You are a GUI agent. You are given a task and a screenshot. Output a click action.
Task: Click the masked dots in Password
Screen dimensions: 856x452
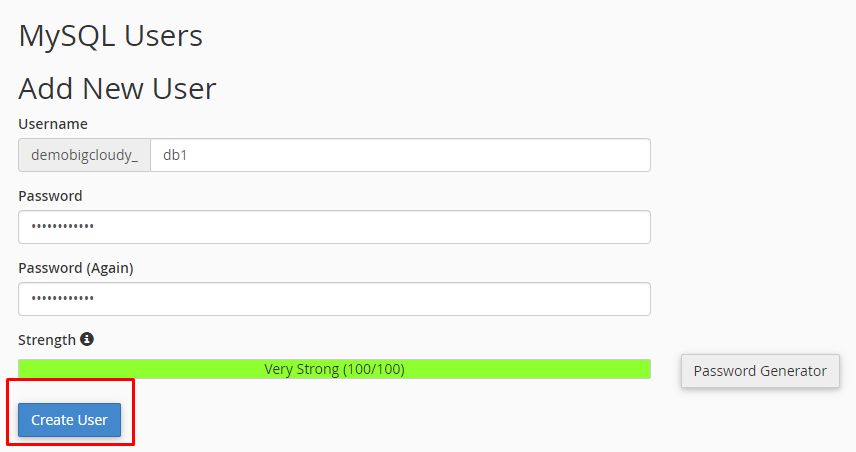(x=63, y=227)
